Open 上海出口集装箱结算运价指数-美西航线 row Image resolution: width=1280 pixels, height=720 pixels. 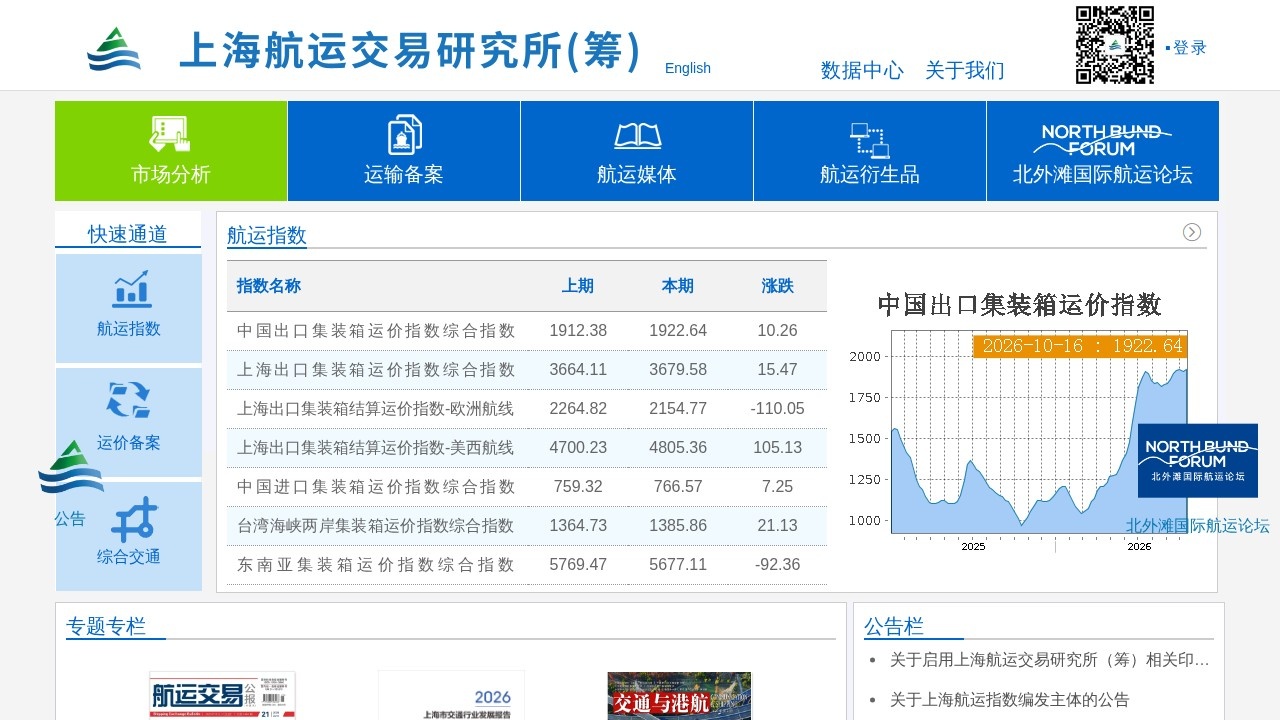527,448
